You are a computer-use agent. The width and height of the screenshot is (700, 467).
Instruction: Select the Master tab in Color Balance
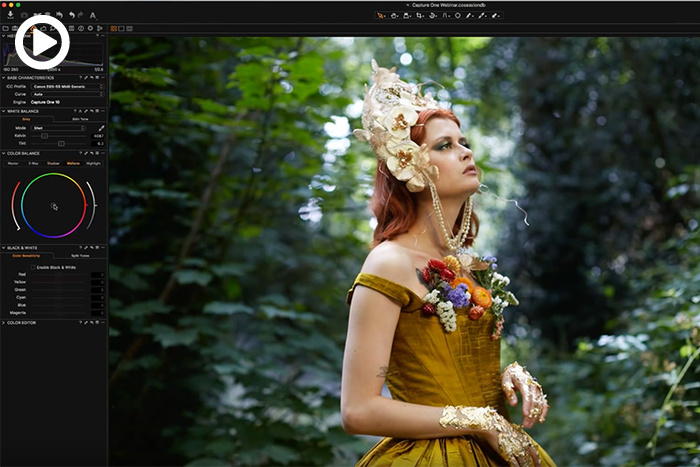(x=13, y=163)
